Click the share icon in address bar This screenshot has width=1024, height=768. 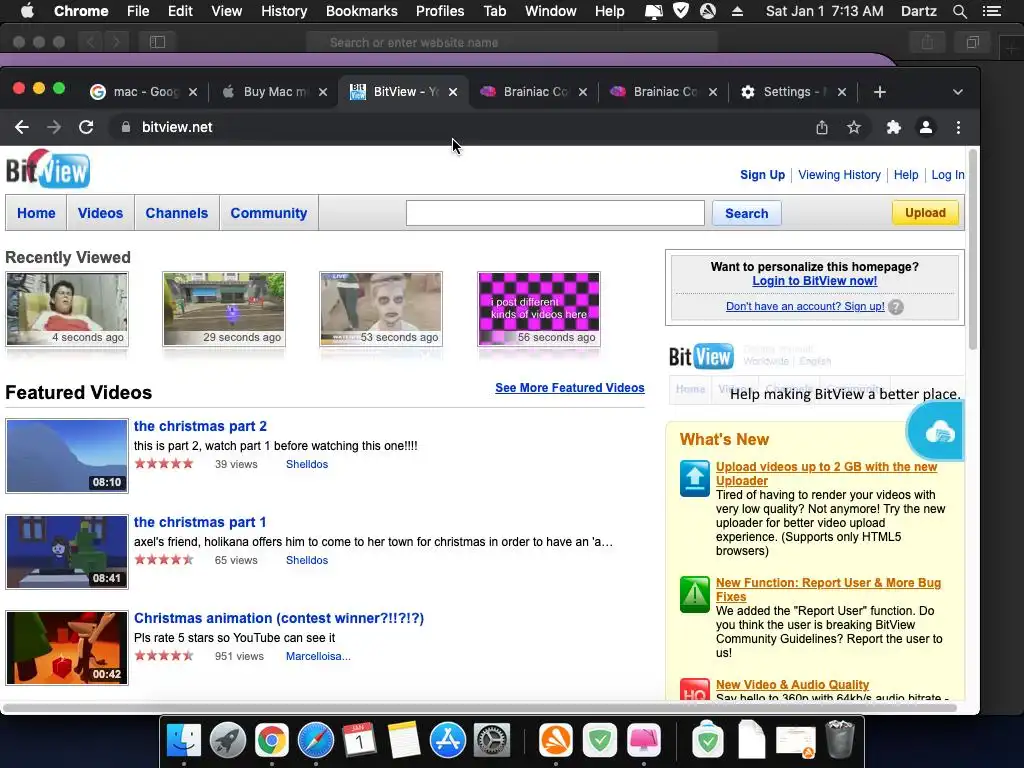click(x=822, y=127)
